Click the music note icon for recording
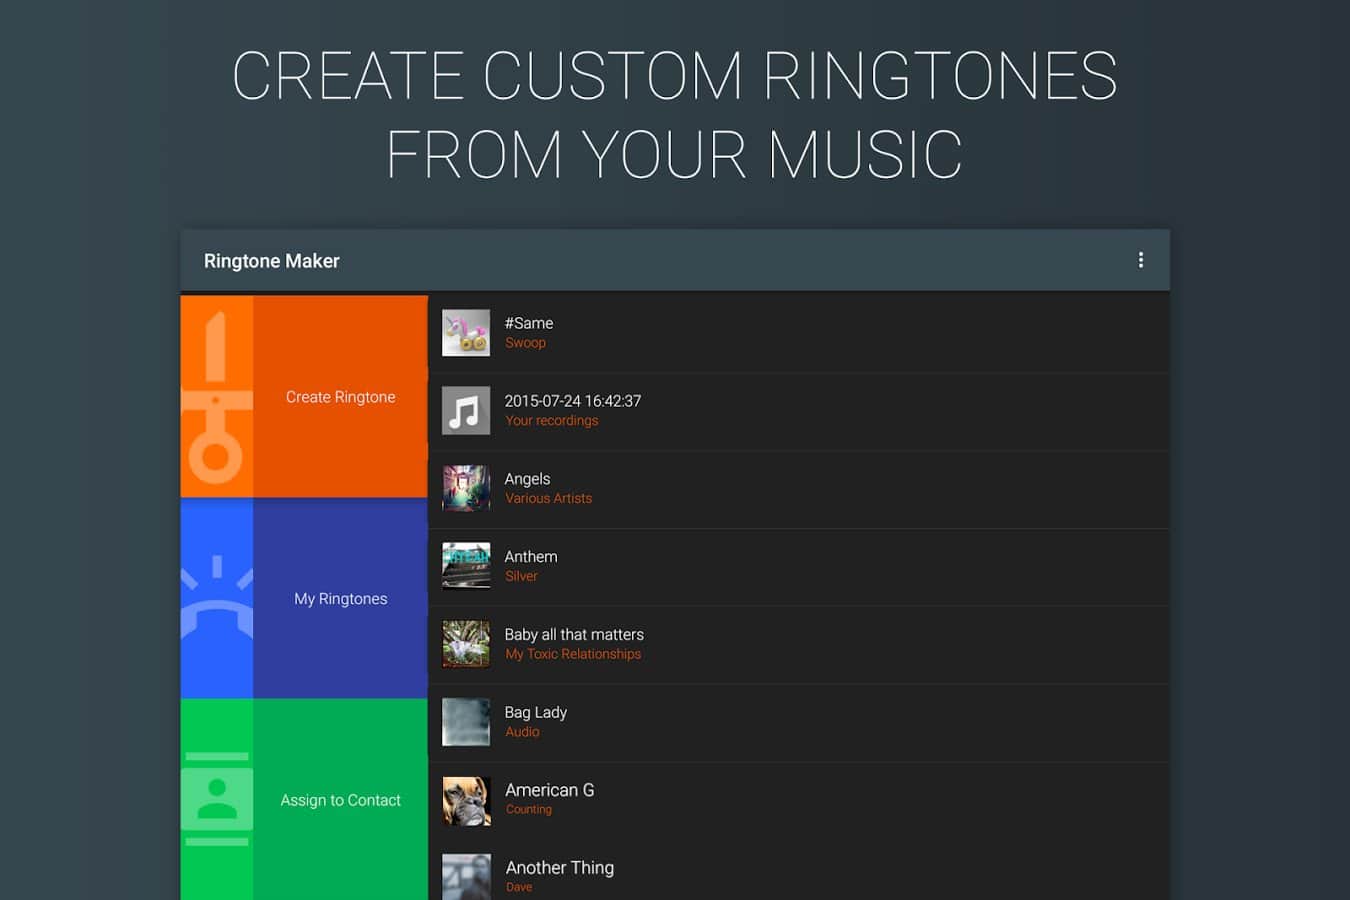Image resolution: width=1350 pixels, height=900 pixels. click(x=466, y=411)
